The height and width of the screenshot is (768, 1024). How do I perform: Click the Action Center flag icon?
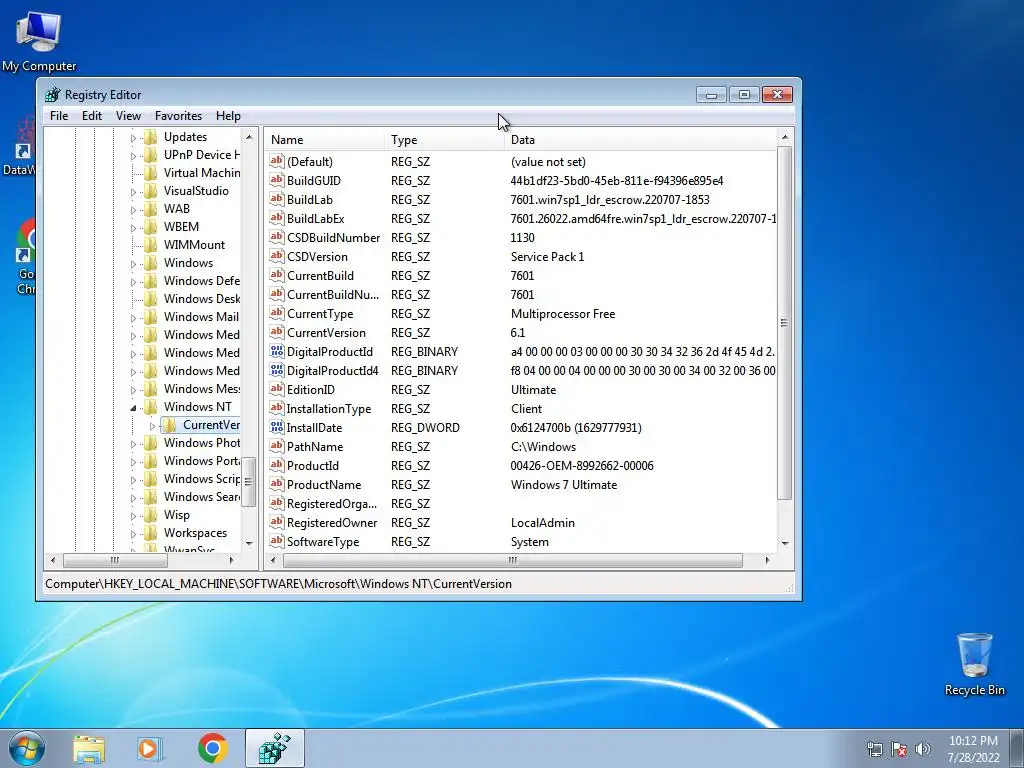pyautogui.click(x=899, y=749)
